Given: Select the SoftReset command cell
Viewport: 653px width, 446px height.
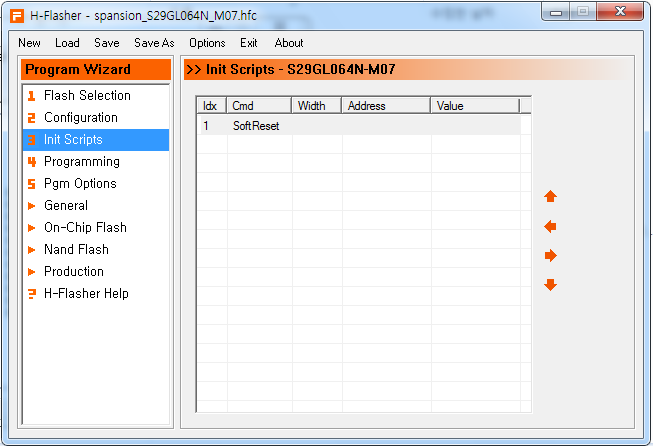Looking at the screenshot, I should tap(260, 126).
